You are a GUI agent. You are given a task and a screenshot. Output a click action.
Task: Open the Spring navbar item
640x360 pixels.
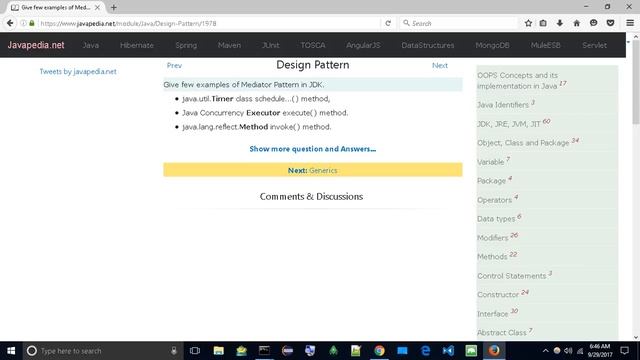click(186, 45)
